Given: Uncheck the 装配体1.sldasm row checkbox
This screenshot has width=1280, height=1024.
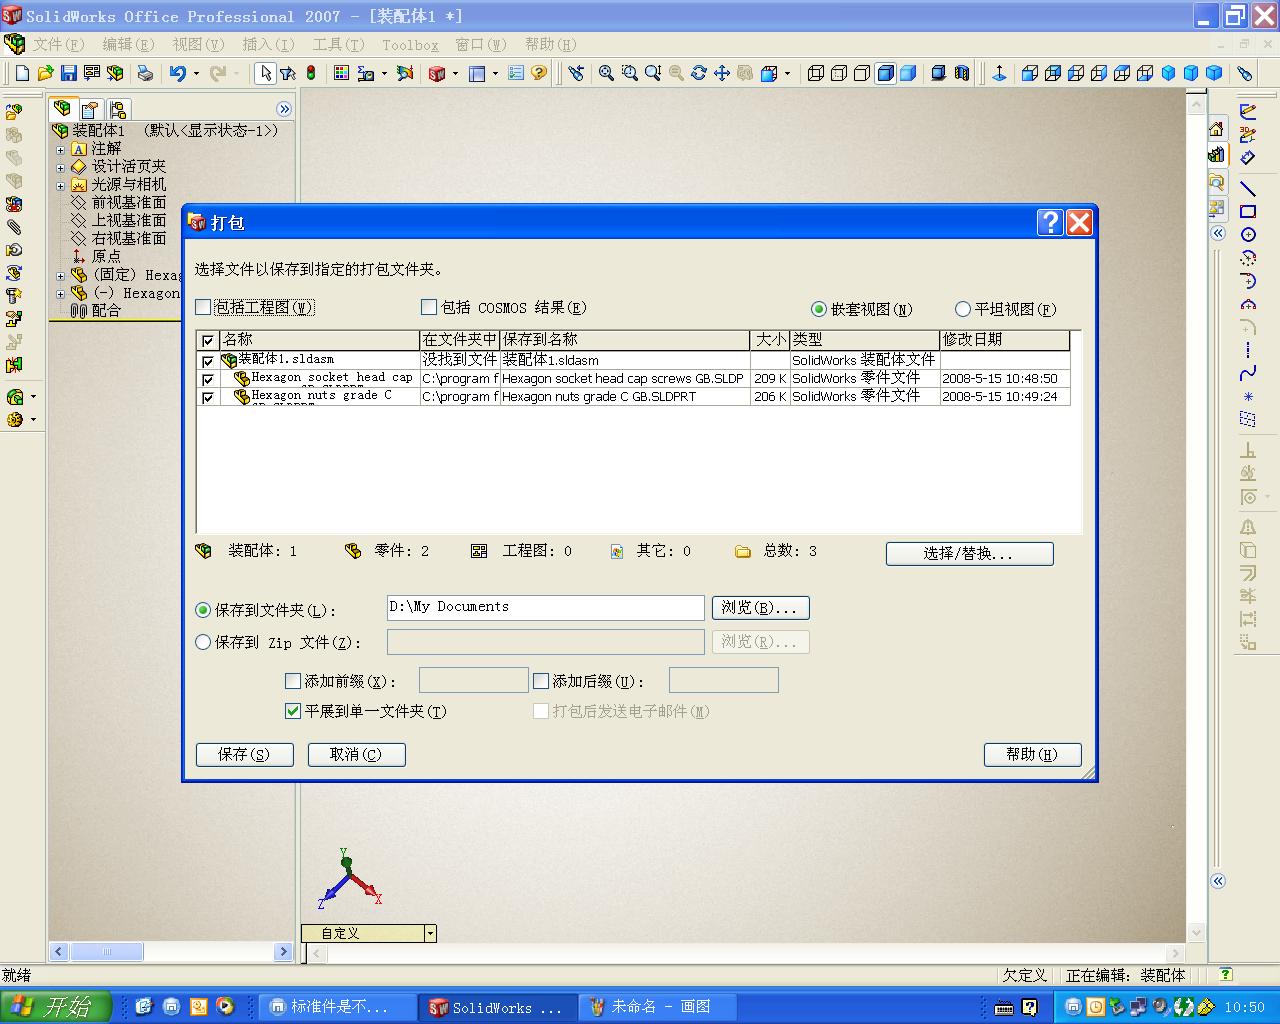Looking at the screenshot, I should pyautogui.click(x=208, y=361).
